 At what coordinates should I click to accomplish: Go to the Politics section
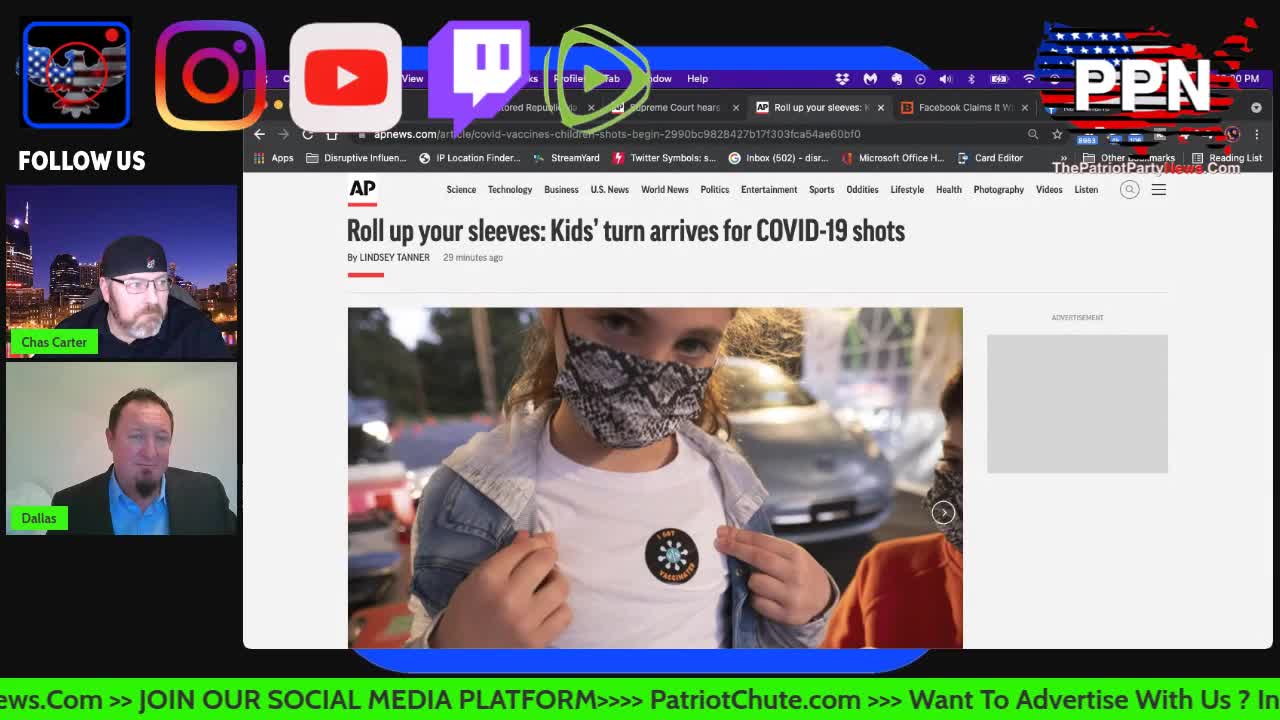(714, 189)
